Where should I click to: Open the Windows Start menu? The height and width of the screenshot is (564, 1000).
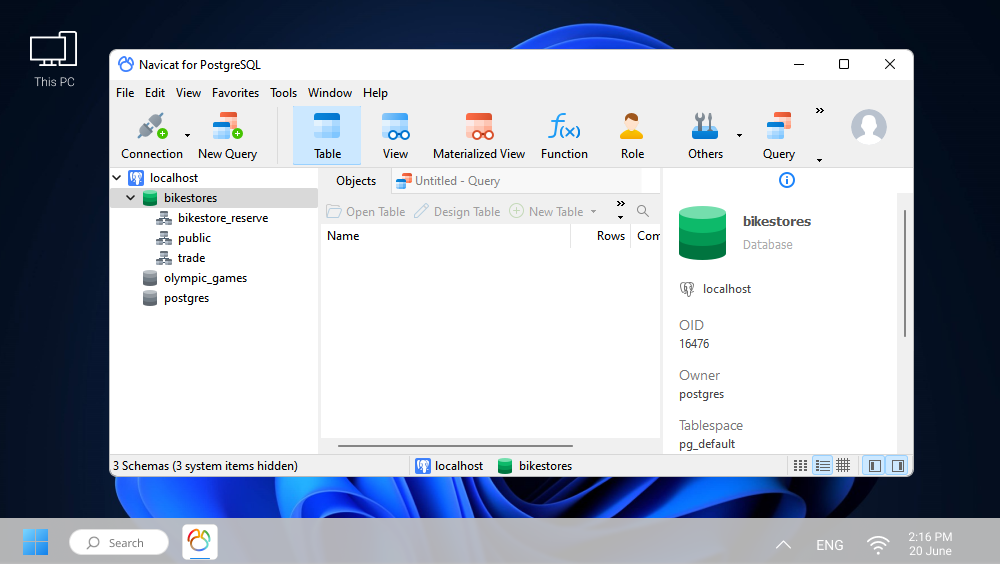(x=35, y=542)
